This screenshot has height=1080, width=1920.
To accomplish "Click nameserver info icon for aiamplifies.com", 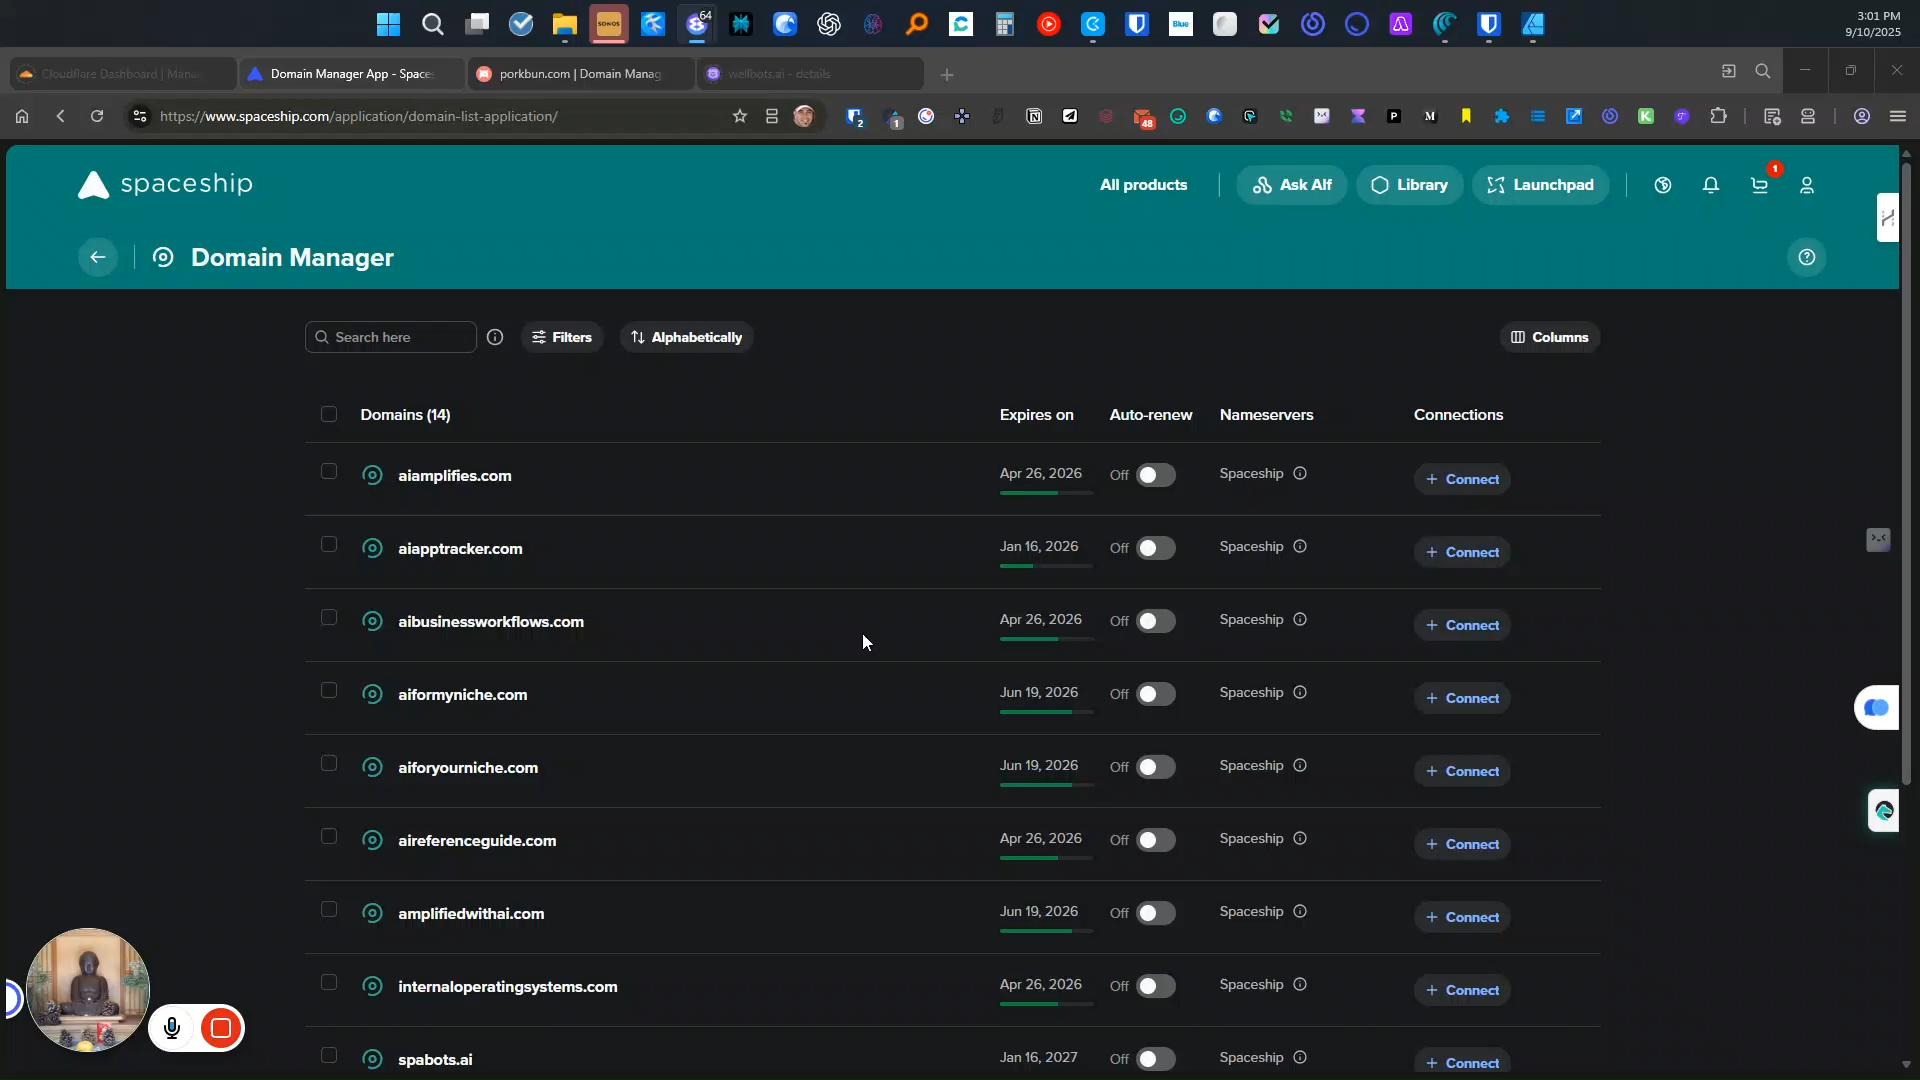I will click(x=1300, y=474).
